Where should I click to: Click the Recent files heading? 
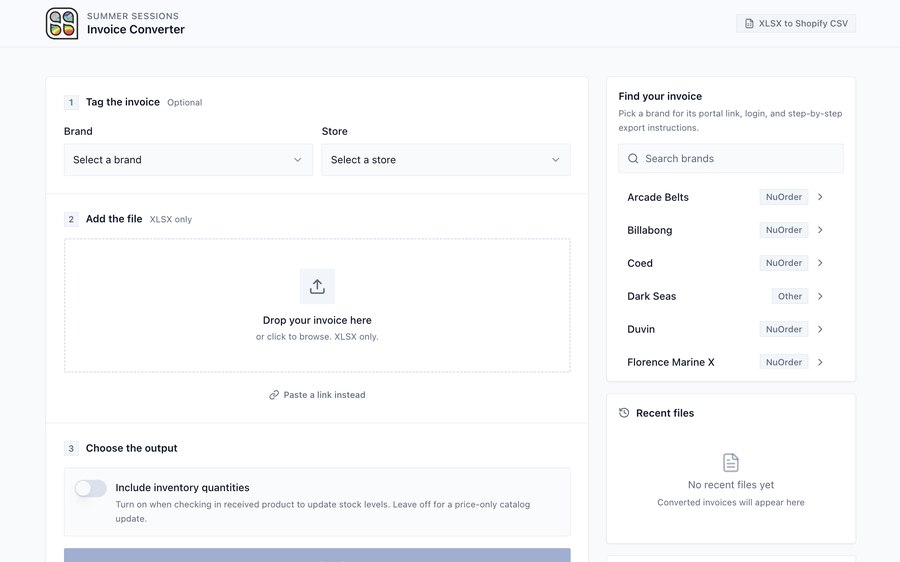click(x=665, y=413)
